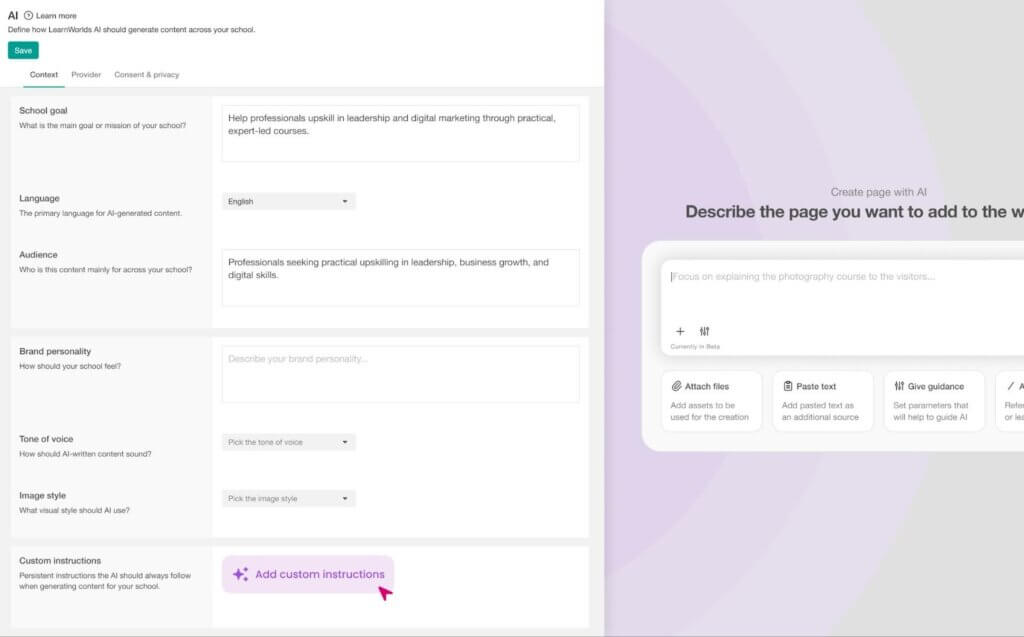The height and width of the screenshot is (637, 1024).
Task: Select the Give guidance filters icon
Action: click(x=898, y=386)
